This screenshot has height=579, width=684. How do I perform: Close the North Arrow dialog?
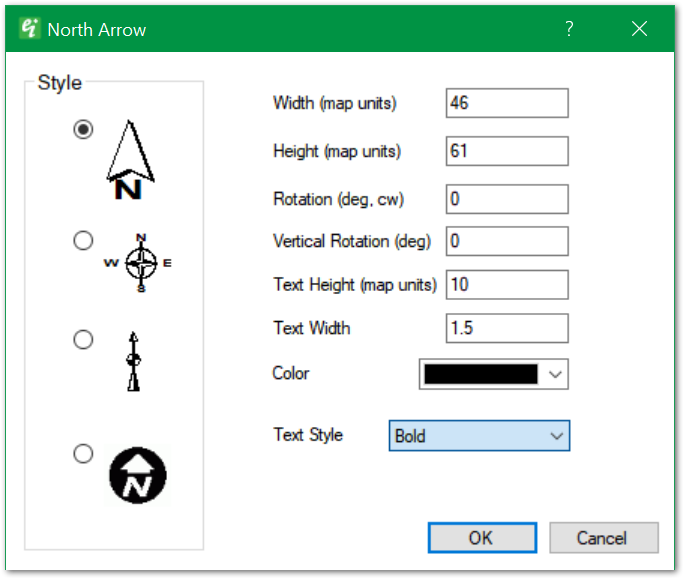point(640,29)
